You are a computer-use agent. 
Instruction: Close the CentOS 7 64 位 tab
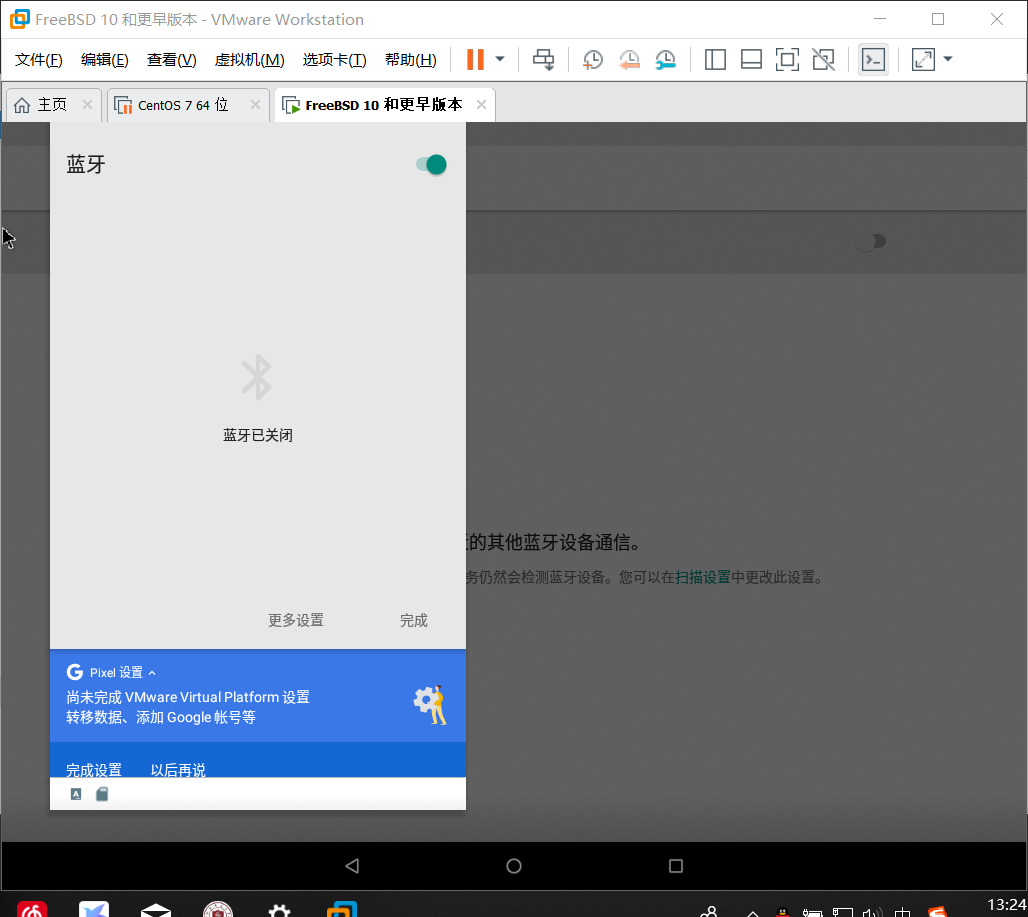coord(256,105)
